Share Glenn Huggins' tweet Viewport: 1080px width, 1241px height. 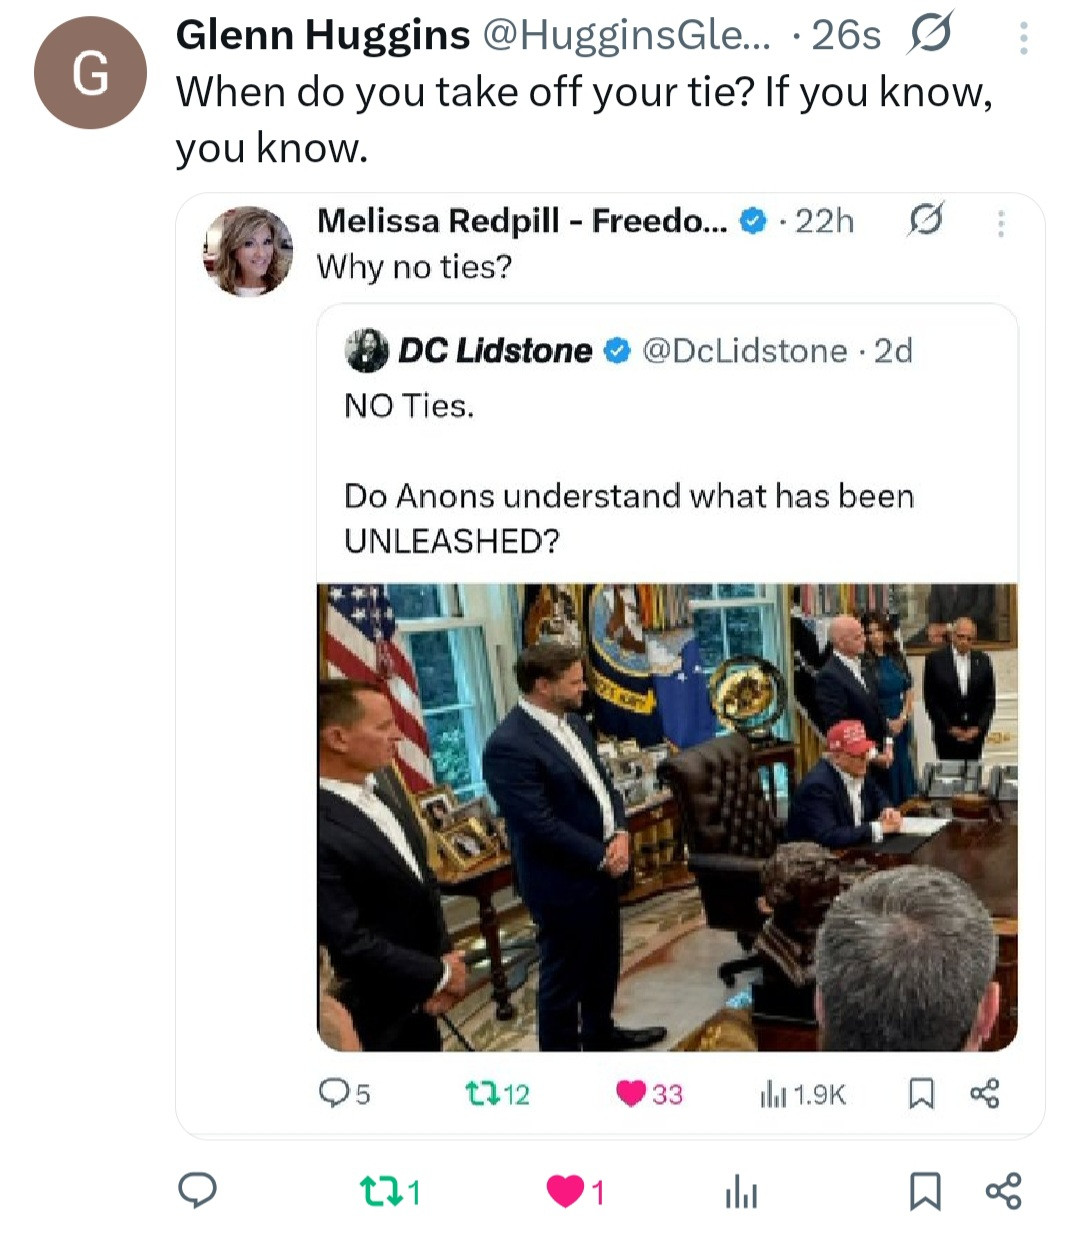point(1003,1191)
